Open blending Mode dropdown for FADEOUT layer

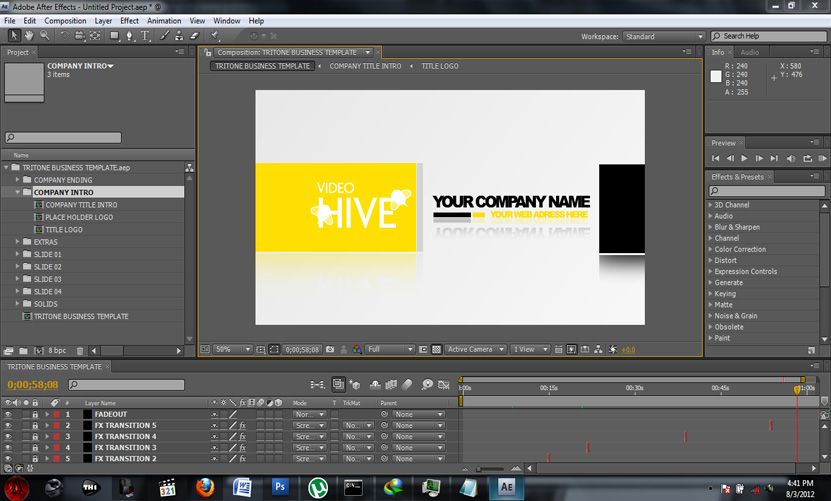[310, 414]
